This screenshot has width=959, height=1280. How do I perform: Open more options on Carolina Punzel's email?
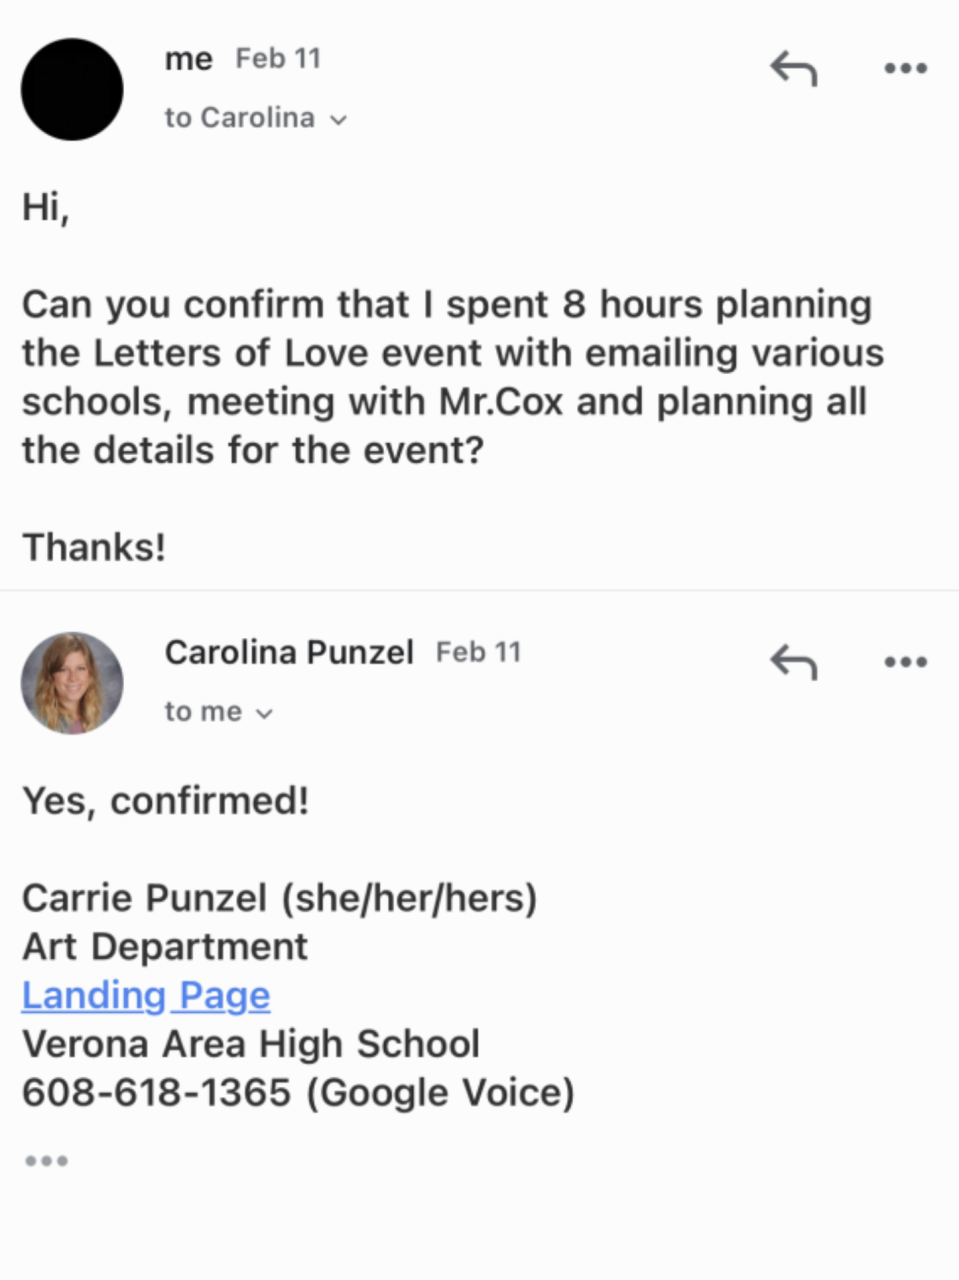pos(906,662)
